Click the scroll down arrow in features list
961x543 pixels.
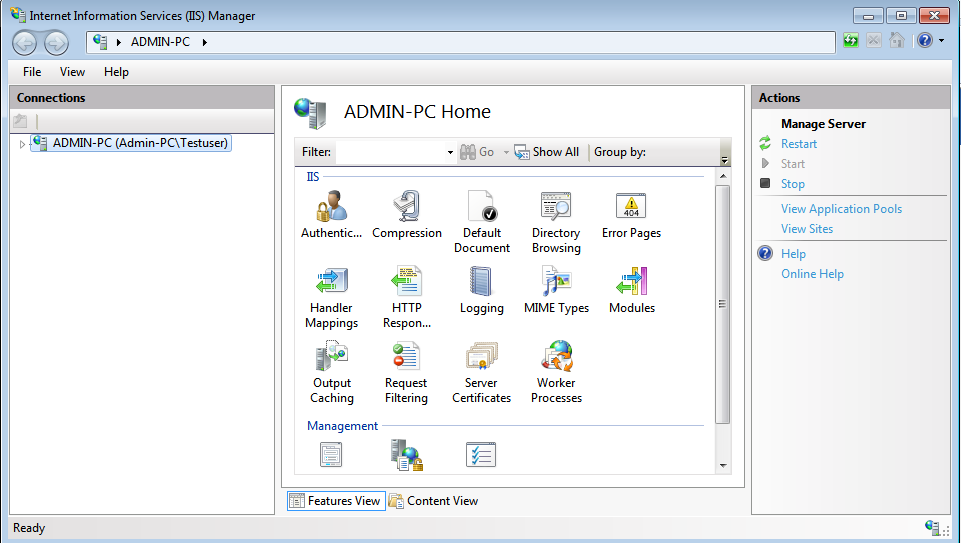(723, 466)
